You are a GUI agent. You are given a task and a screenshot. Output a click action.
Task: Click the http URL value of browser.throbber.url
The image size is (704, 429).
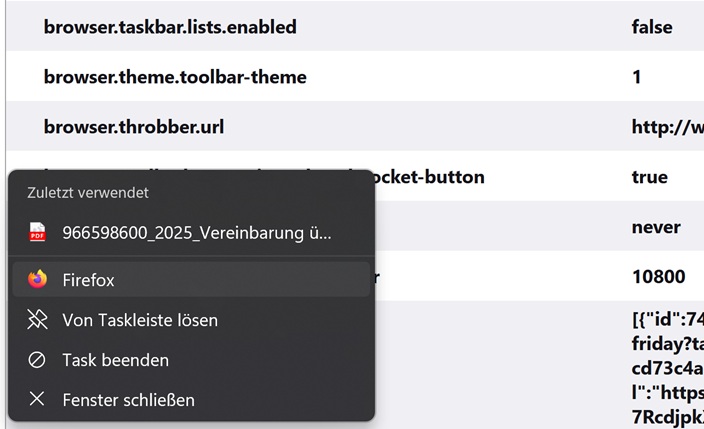(x=666, y=127)
